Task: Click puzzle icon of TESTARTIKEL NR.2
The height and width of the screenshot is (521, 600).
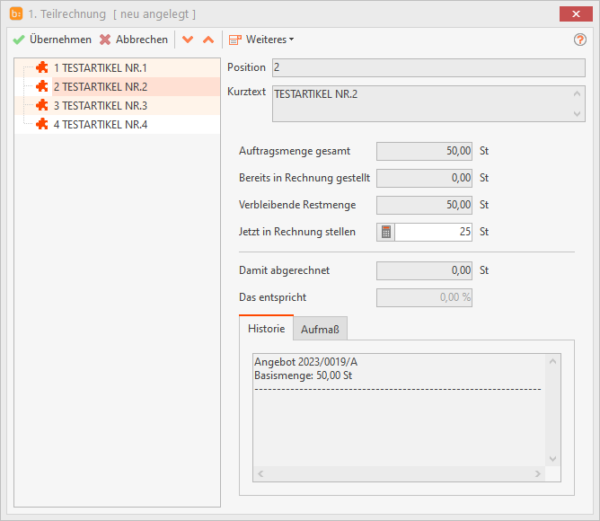Action: pyautogui.click(x=42, y=87)
